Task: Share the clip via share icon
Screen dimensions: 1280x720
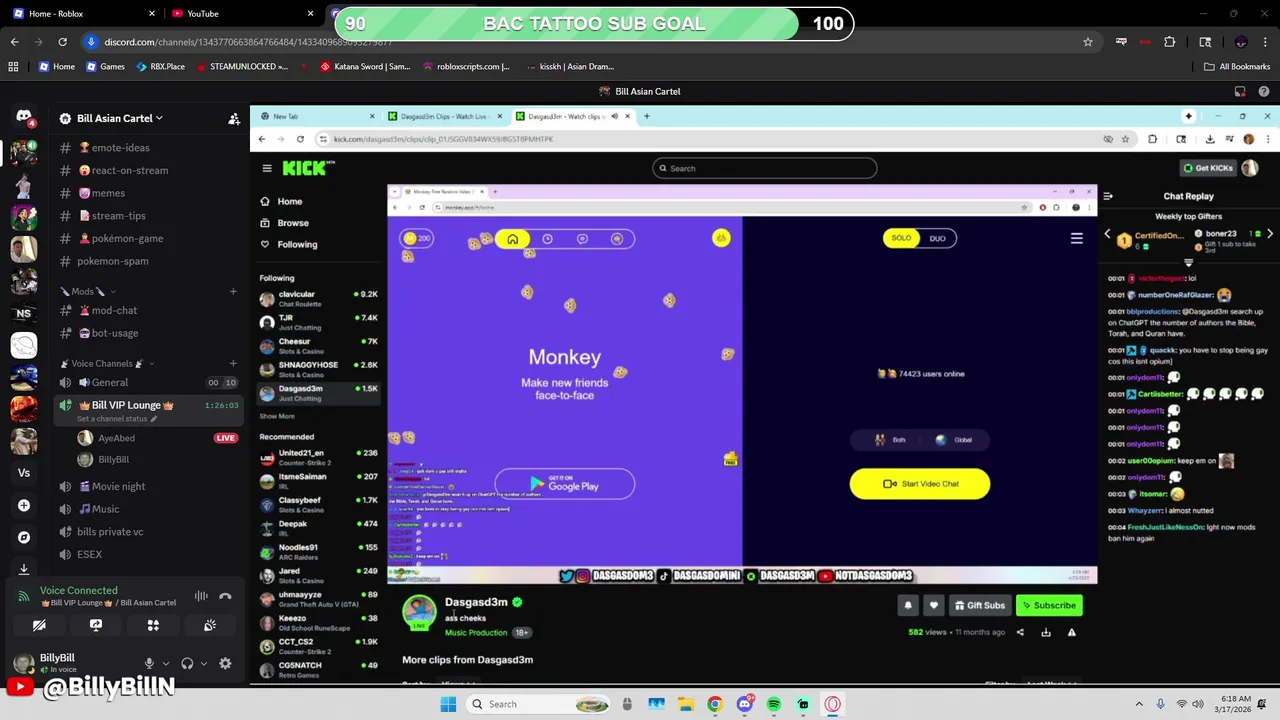Action: [x=1020, y=632]
